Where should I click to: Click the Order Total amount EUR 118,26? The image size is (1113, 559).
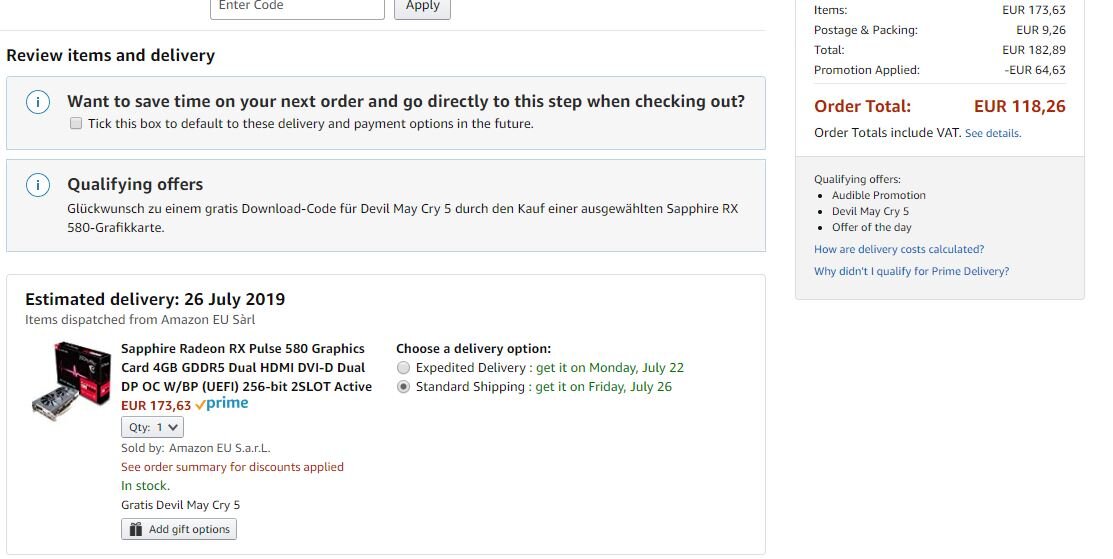pyautogui.click(x=1019, y=106)
